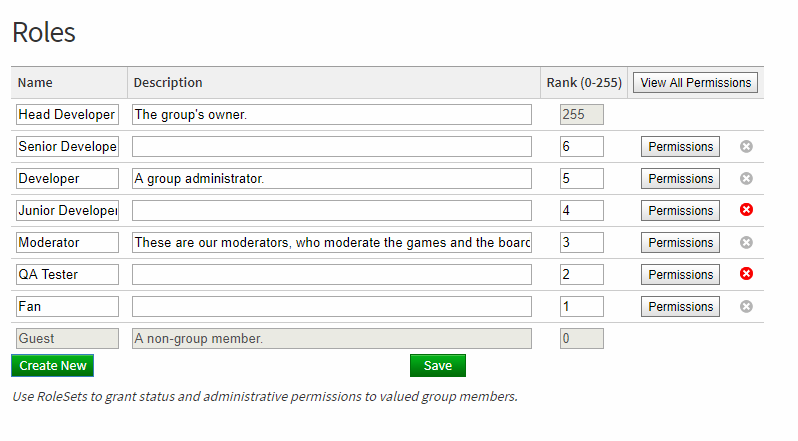Create New role button
Image resolution: width=798 pixels, height=441 pixels.
tap(52, 366)
